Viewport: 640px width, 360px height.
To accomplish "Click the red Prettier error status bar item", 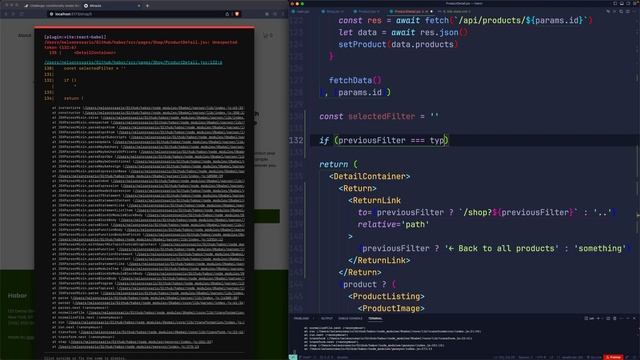I will [x=613, y=357].
